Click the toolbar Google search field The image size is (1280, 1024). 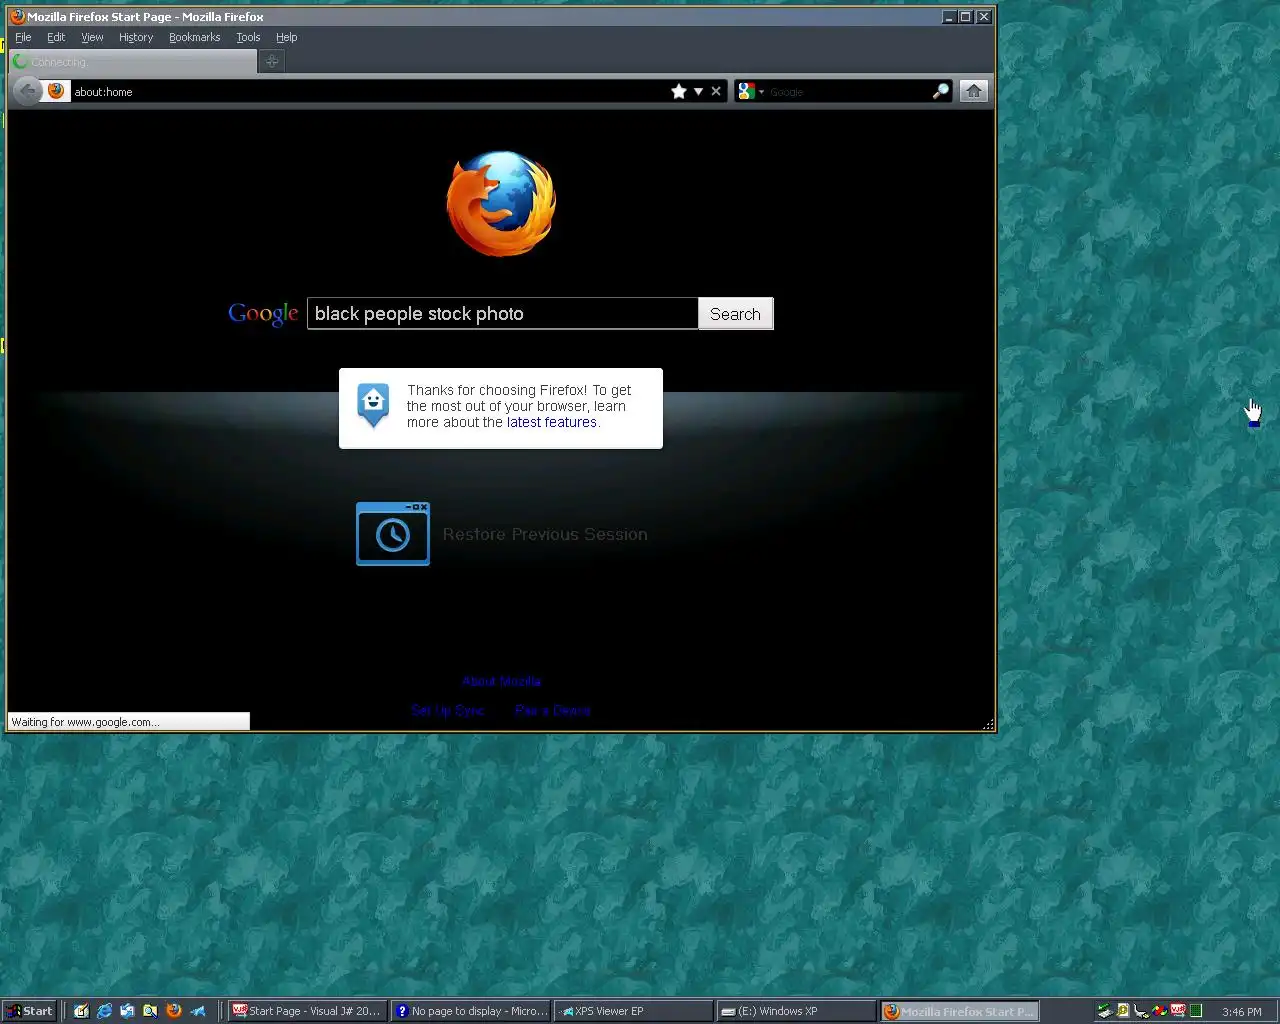tap(848, 91)
